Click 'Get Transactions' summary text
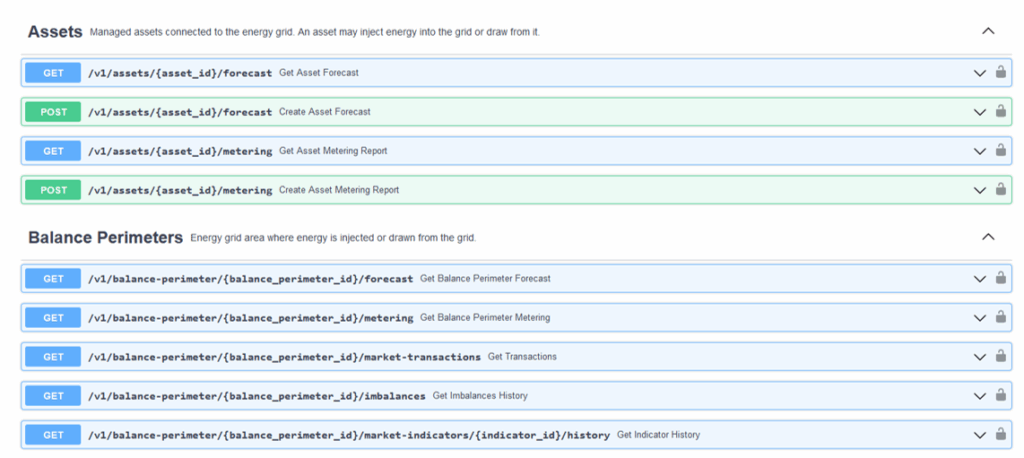Image resolution: width=1024 pixels, height=458 pixels. point(522,357)
